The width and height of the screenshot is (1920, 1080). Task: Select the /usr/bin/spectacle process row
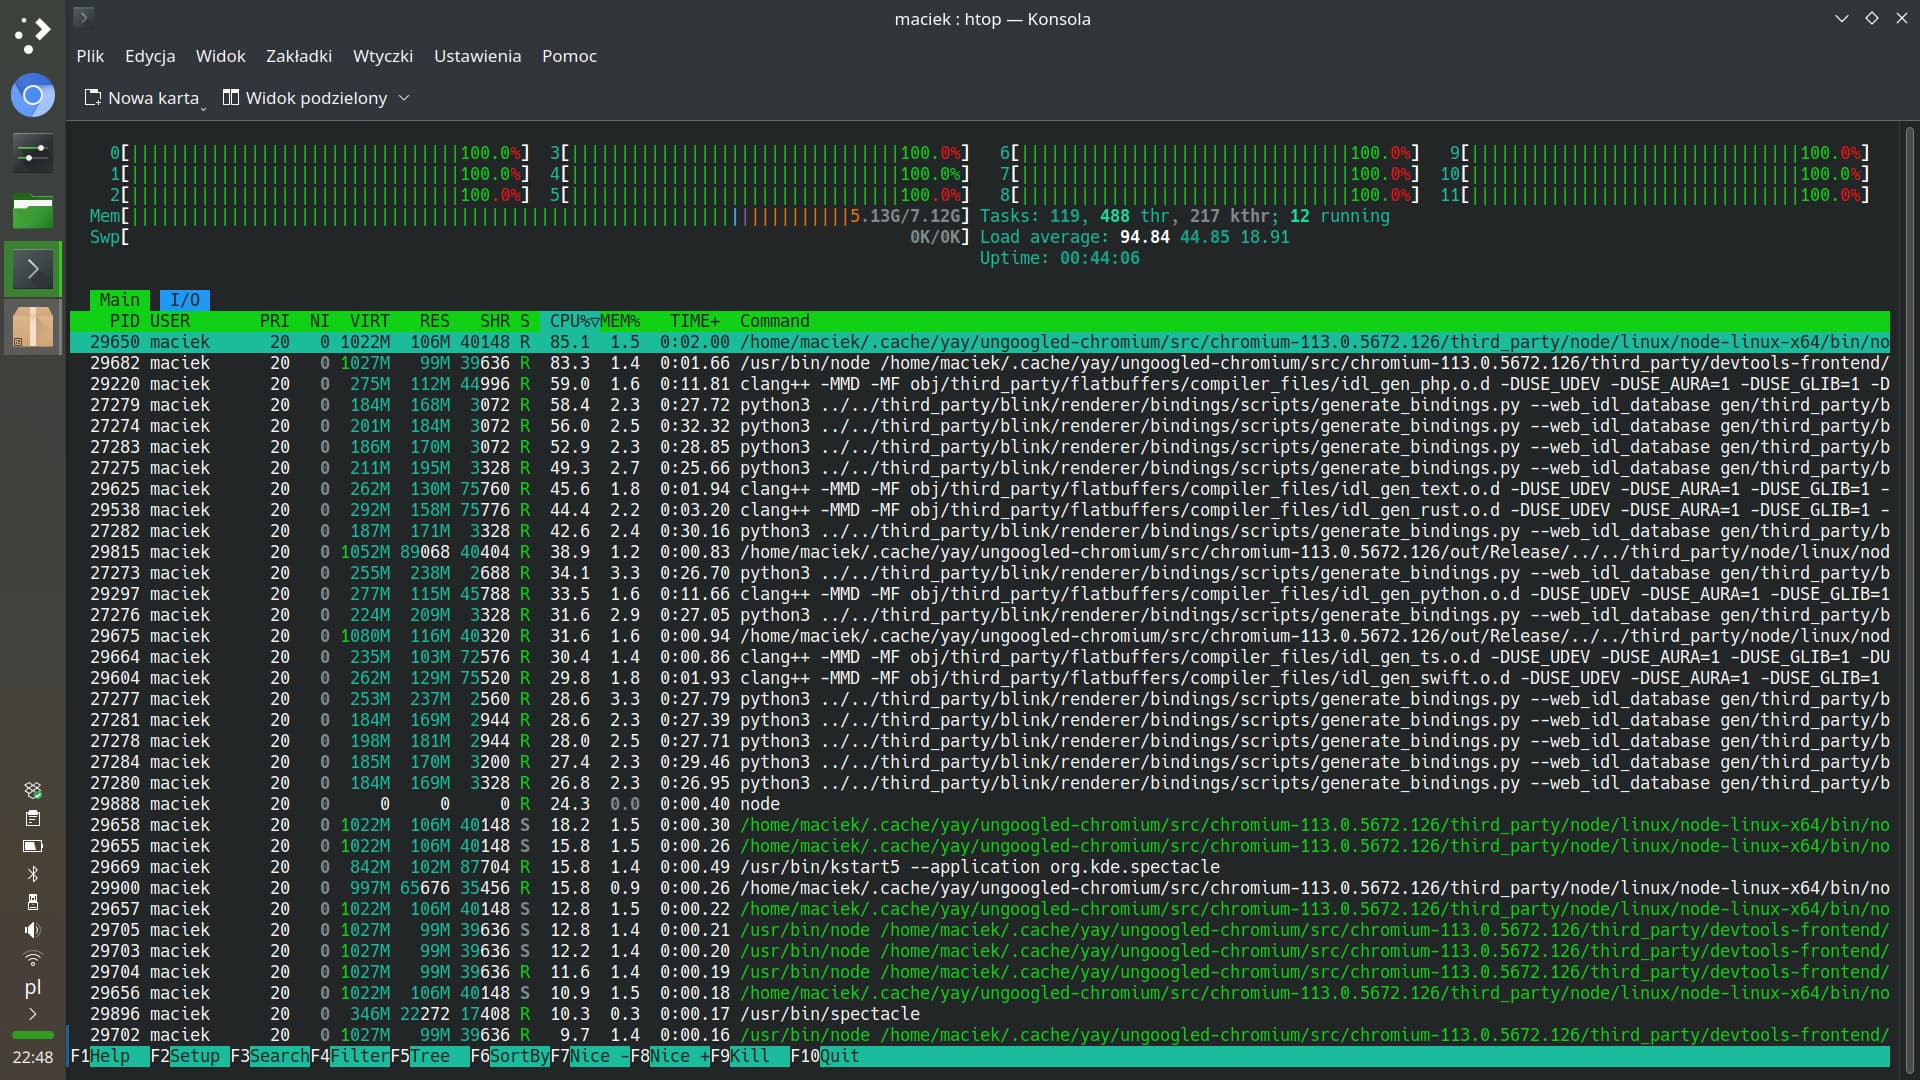pos(980,1014)
